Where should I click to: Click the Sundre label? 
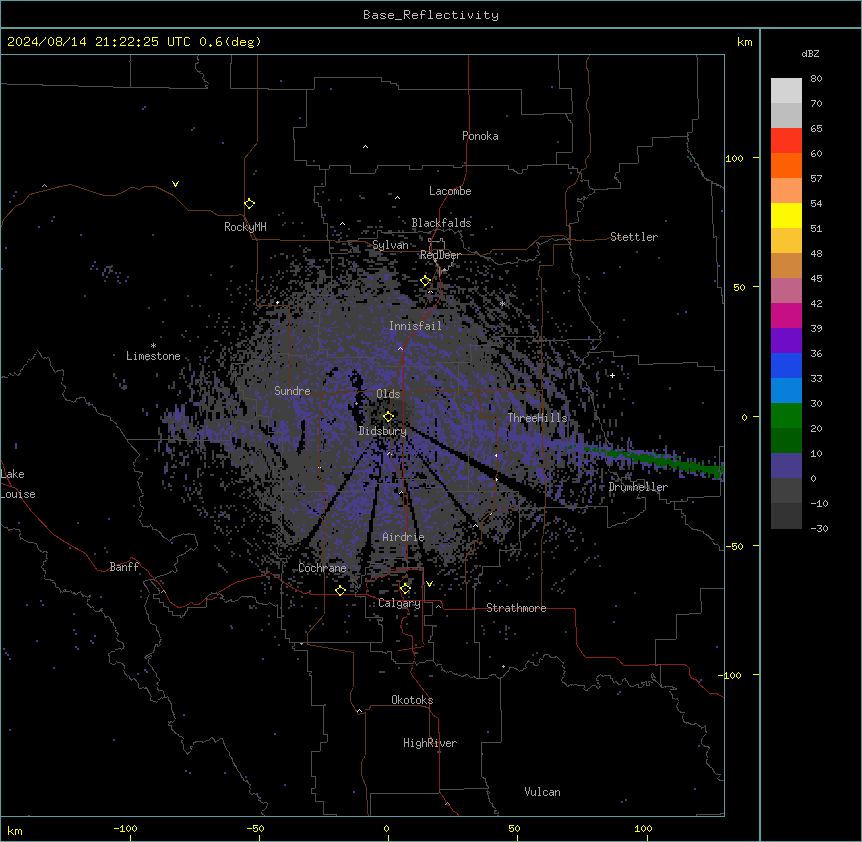tap(292, 391)
